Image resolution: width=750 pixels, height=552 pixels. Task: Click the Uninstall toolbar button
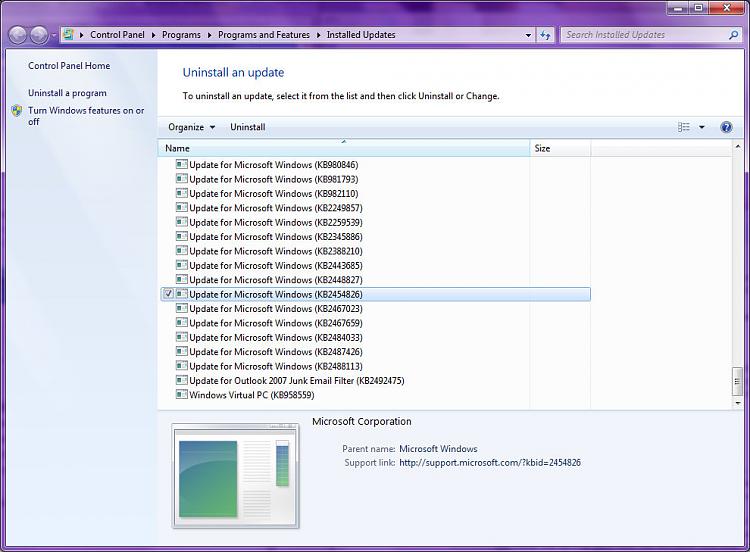point(247,127)
